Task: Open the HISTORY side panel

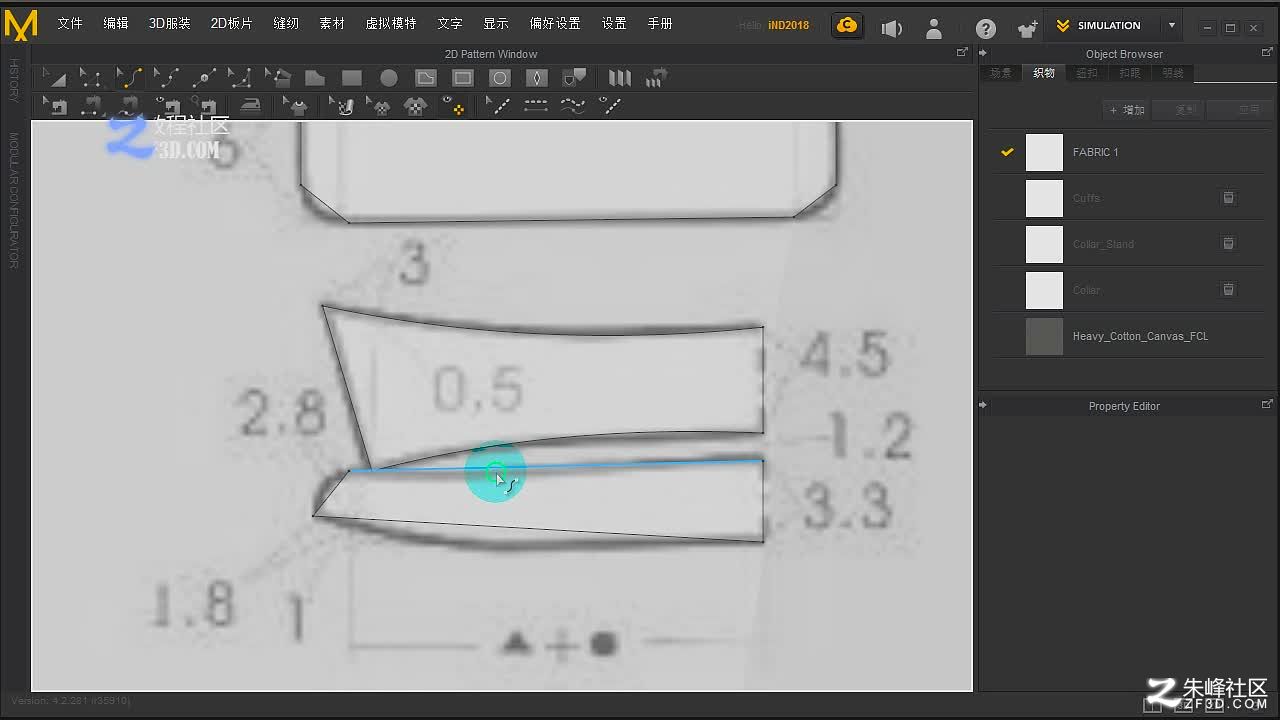Action: [x=14, y=80]
